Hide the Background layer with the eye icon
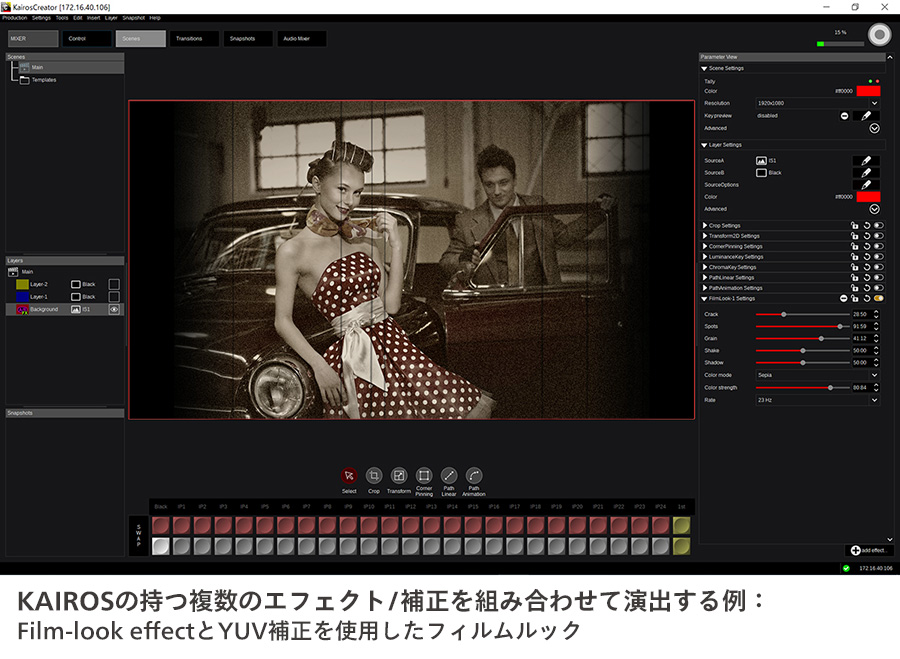The image size is (900, 659). 114,310
